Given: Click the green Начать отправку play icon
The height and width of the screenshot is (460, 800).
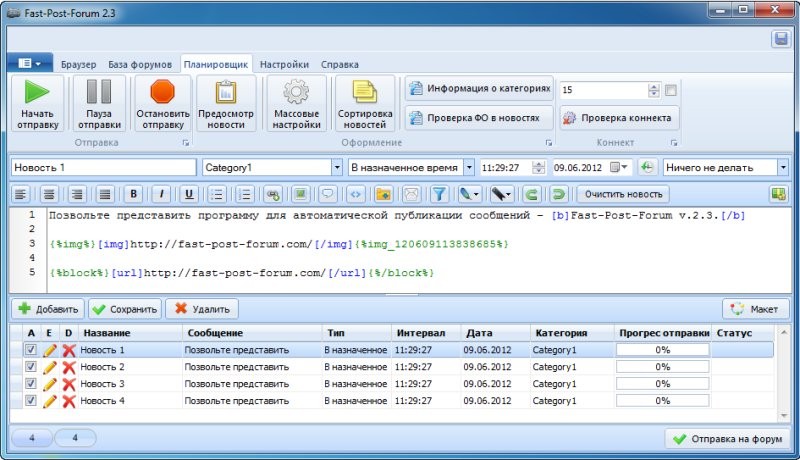Looking at the screenshot, I should pos(38,93).
